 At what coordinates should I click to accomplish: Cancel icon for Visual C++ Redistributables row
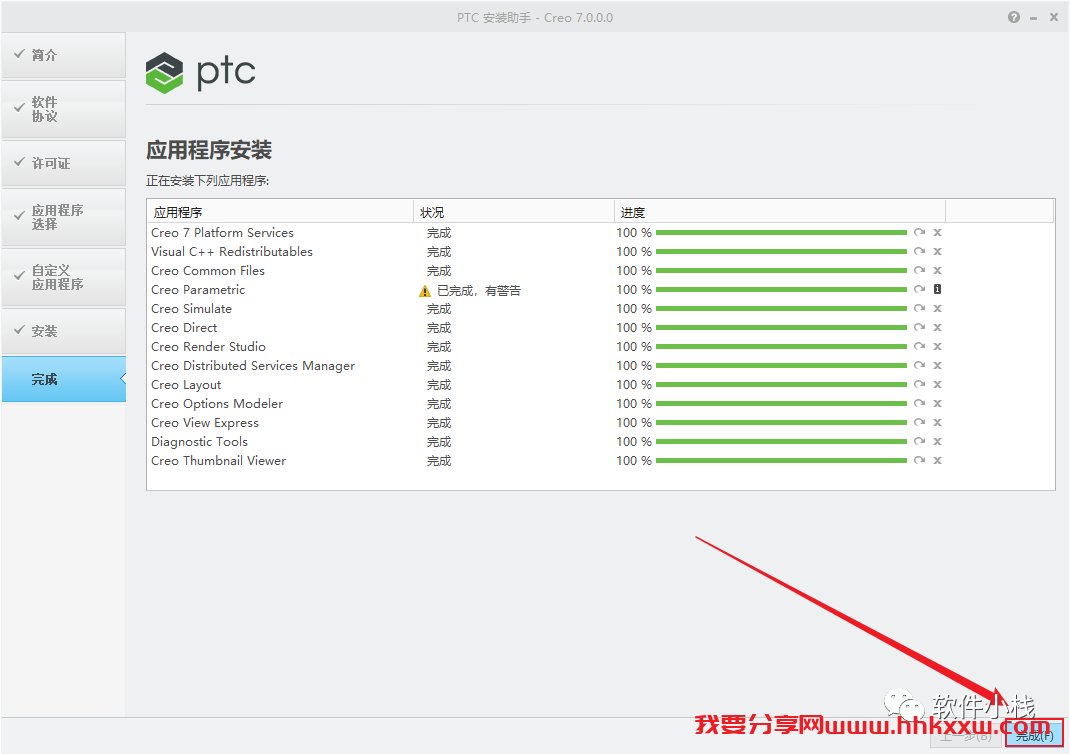coord(938,251)
